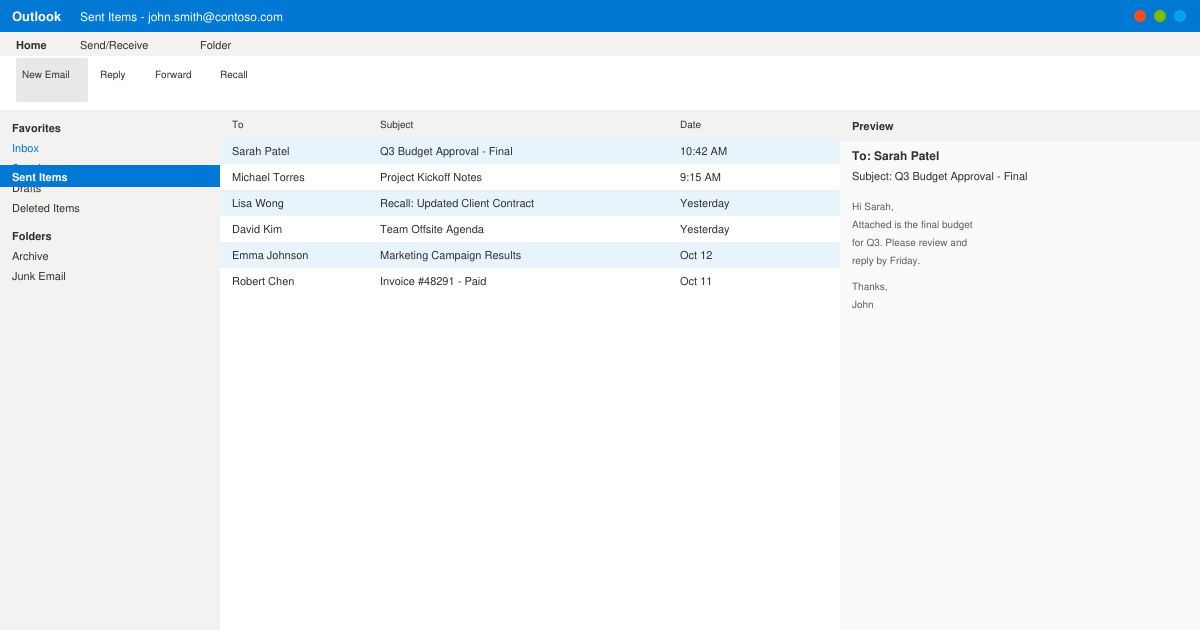1200x630 pixels.
Task: Sort by the To column header
Action: coord(238,125)
